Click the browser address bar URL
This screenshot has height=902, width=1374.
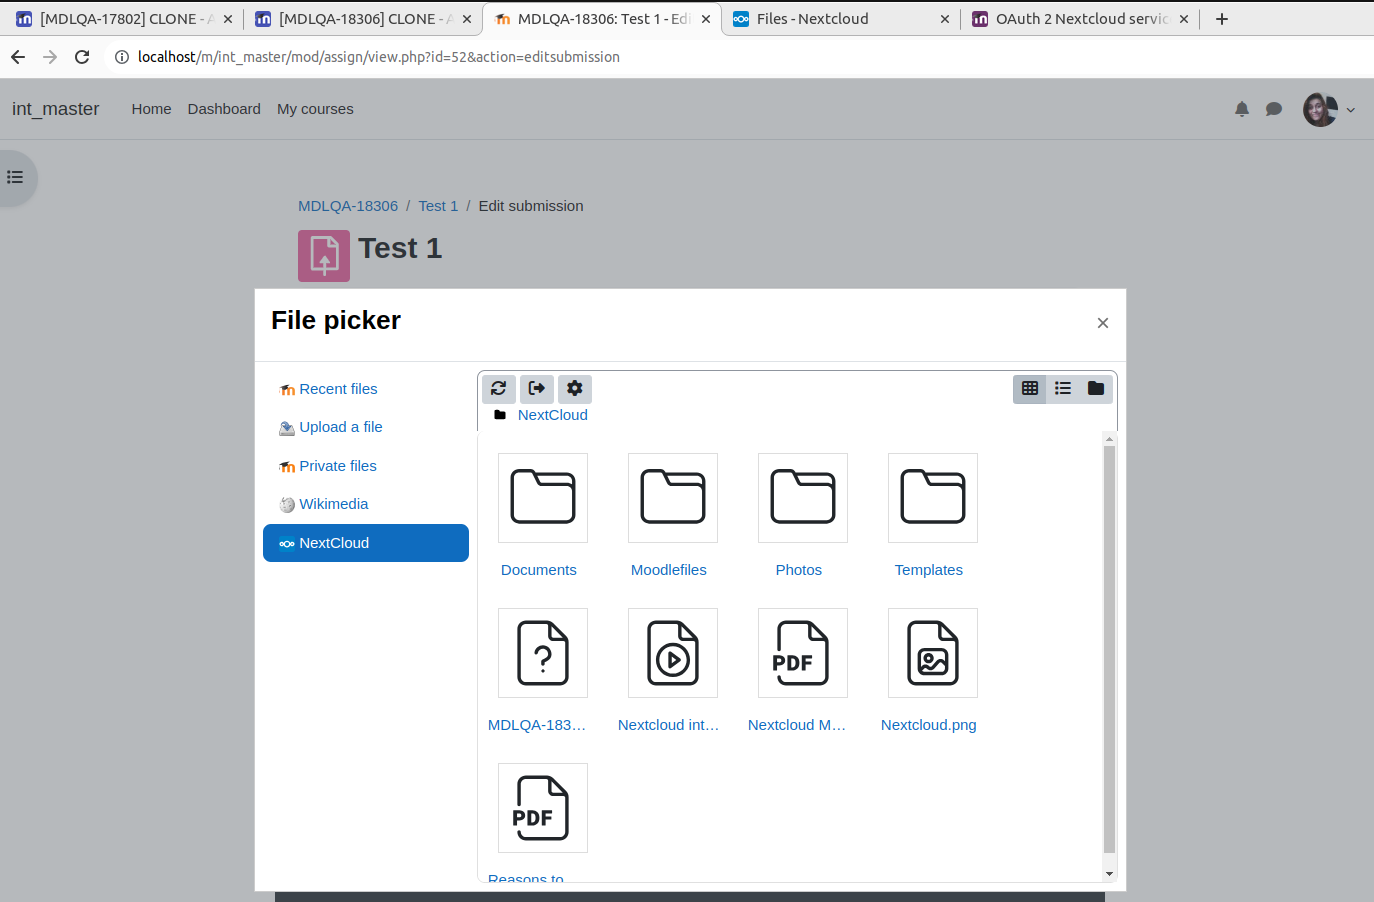tap(379, 57)
